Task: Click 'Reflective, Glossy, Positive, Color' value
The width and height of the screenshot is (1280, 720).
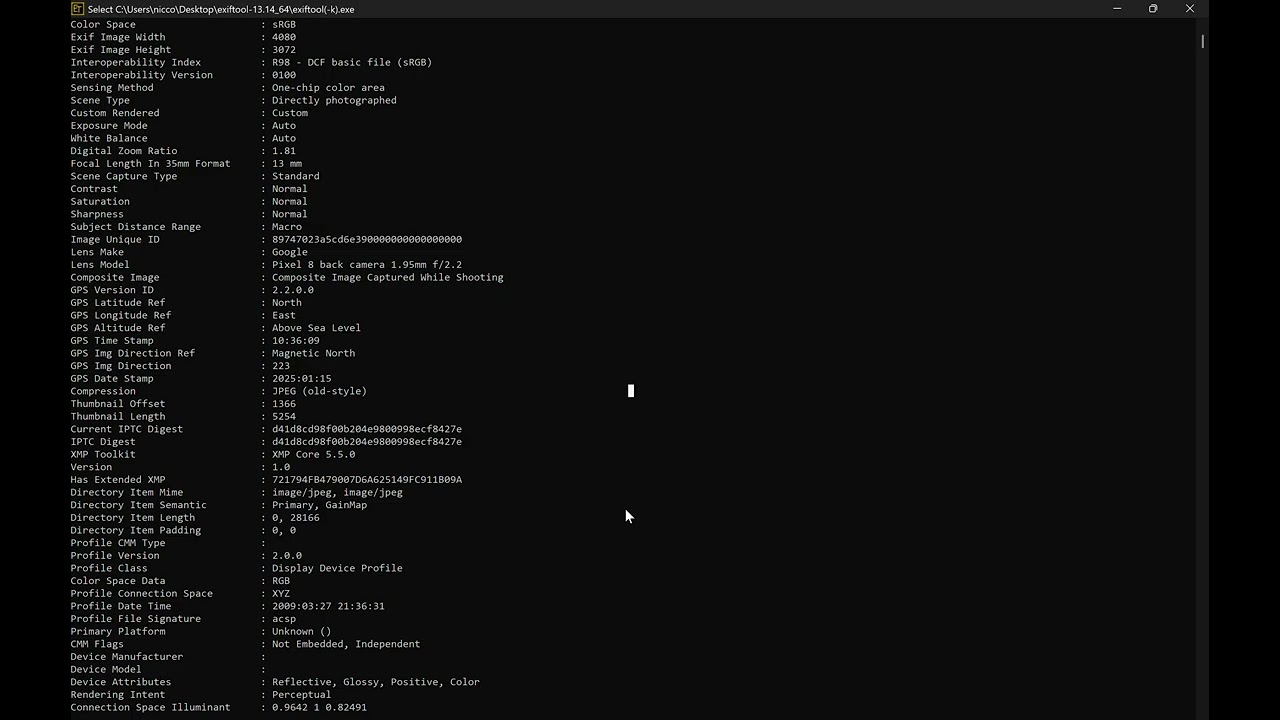Action: click(x=376, y=682)
